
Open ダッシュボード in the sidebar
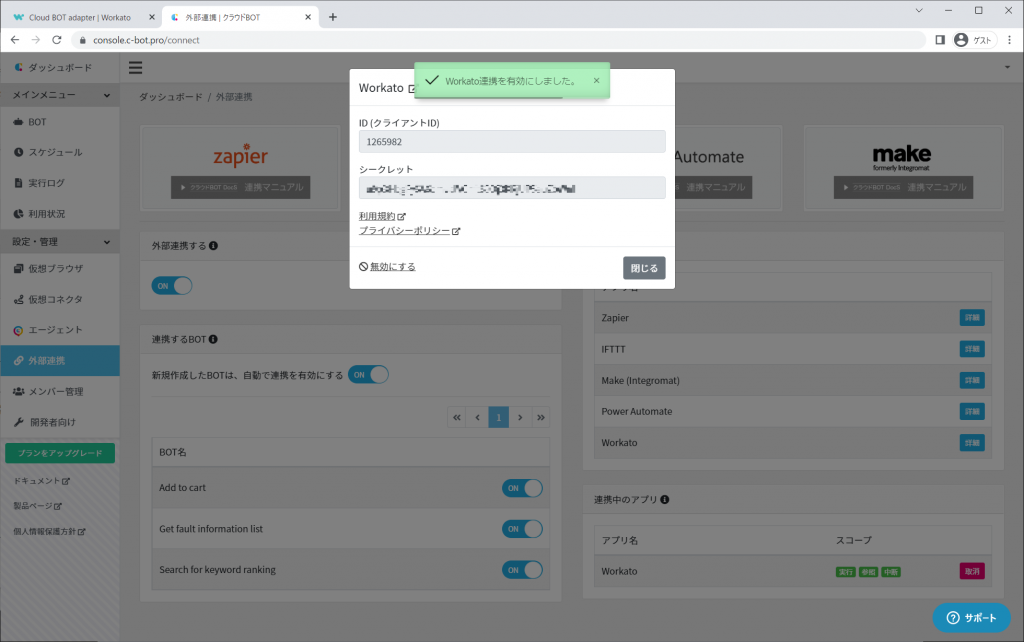(x=60, y=67)
